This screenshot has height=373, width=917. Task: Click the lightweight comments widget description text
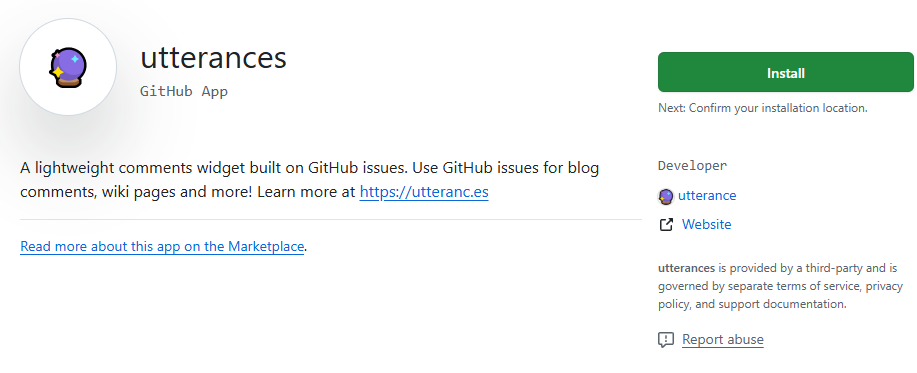coord(310,180)
